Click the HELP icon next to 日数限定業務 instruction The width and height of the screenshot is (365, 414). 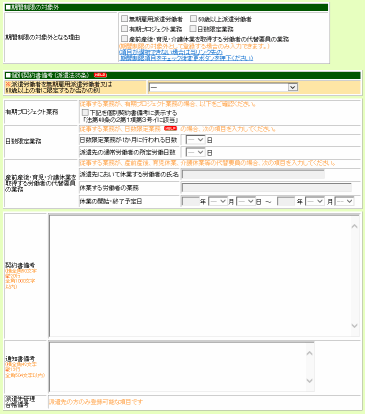point(170,128)
